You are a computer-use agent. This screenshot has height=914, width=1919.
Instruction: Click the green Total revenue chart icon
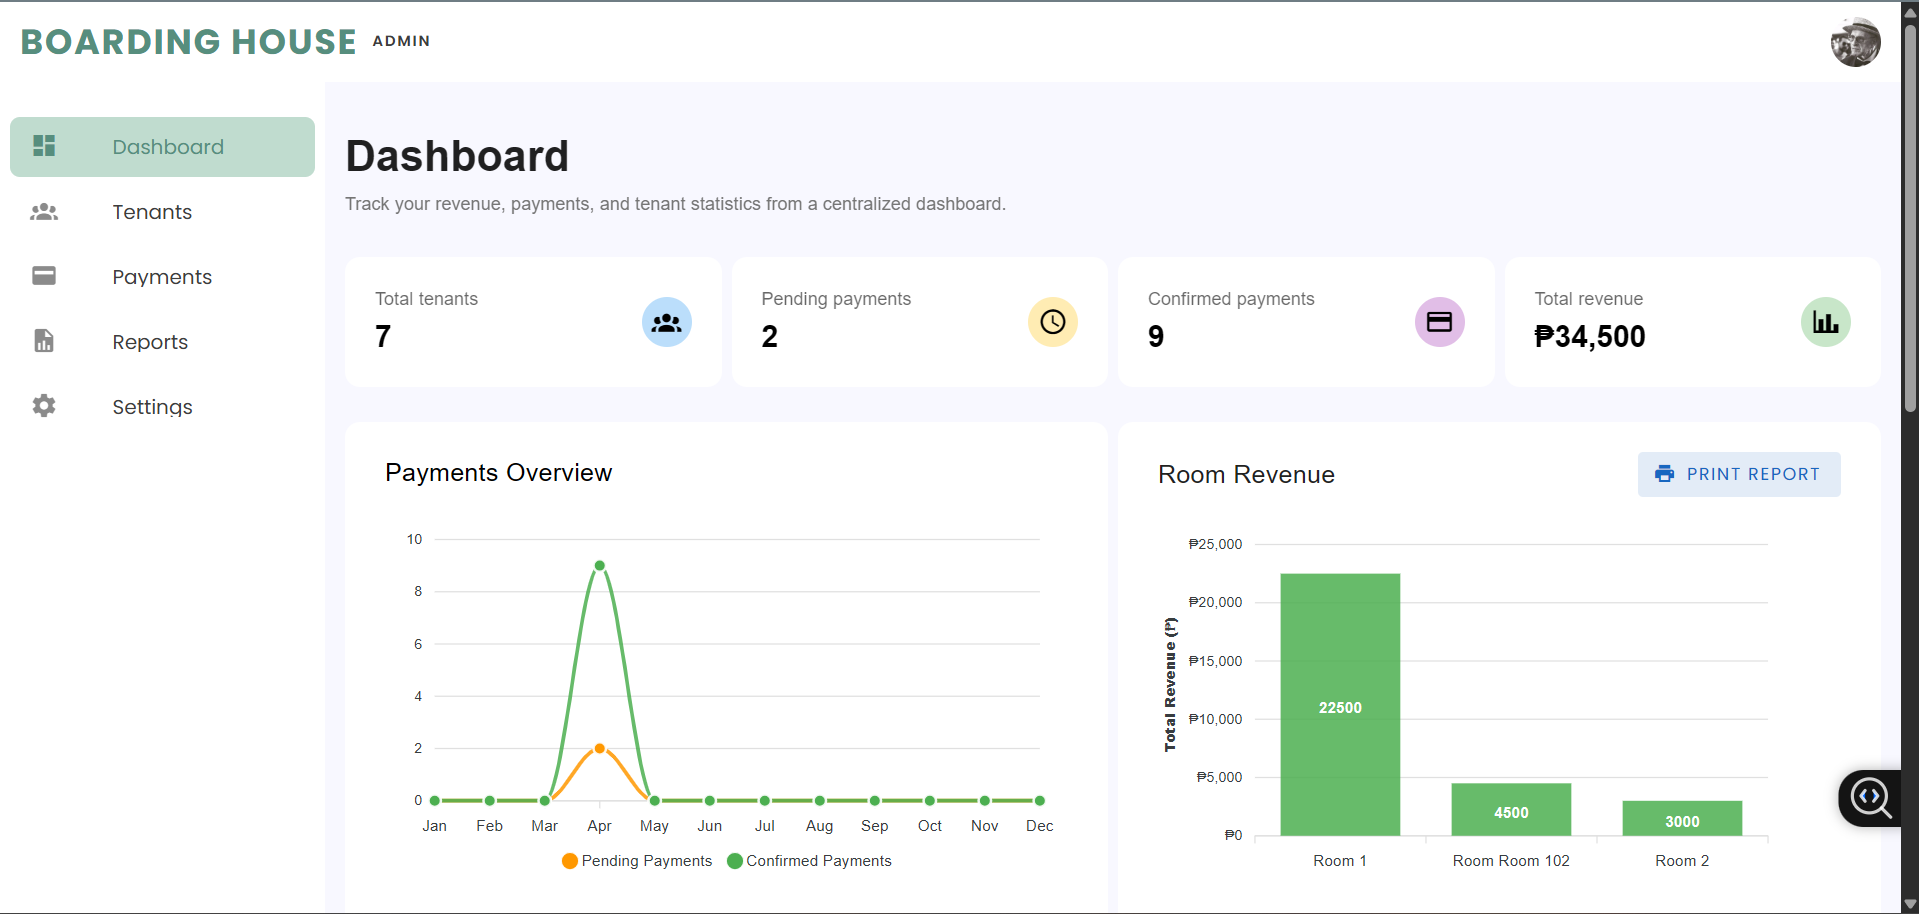tap(1826, 322)
